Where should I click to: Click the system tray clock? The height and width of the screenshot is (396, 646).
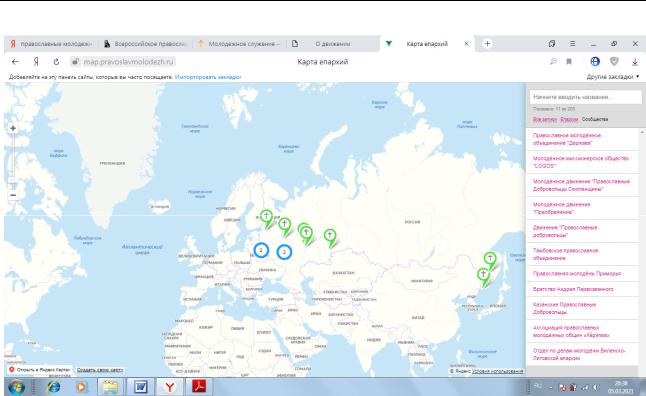[x=621, y=387]
